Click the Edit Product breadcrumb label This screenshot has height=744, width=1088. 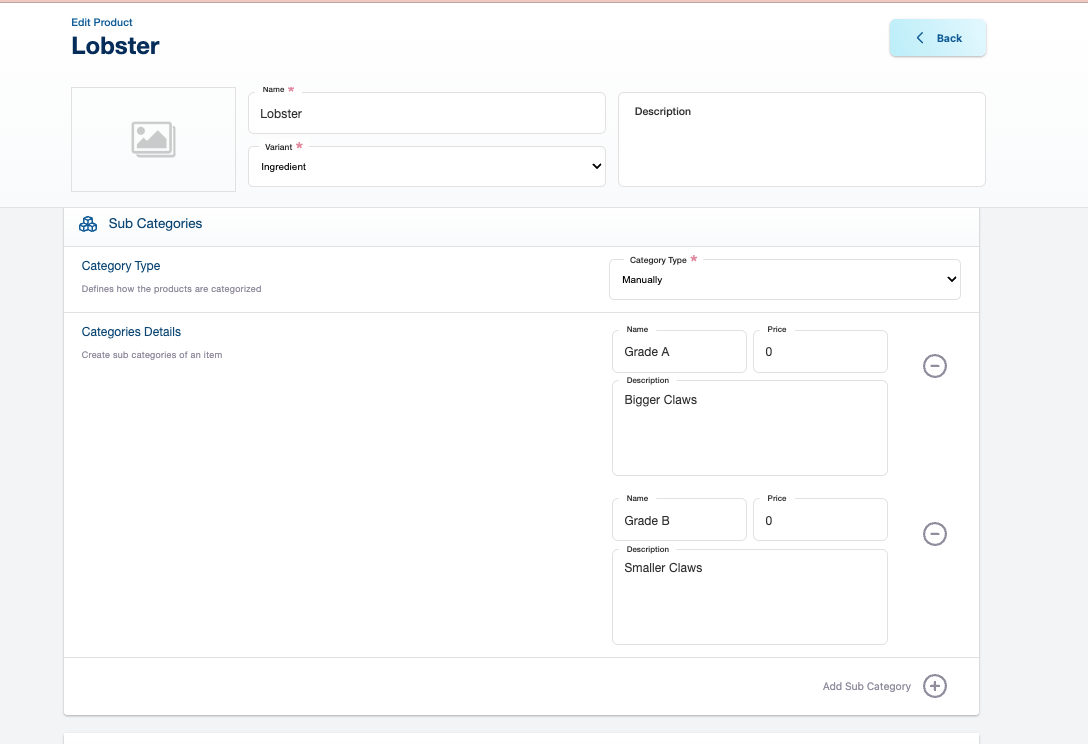(102, 22)
